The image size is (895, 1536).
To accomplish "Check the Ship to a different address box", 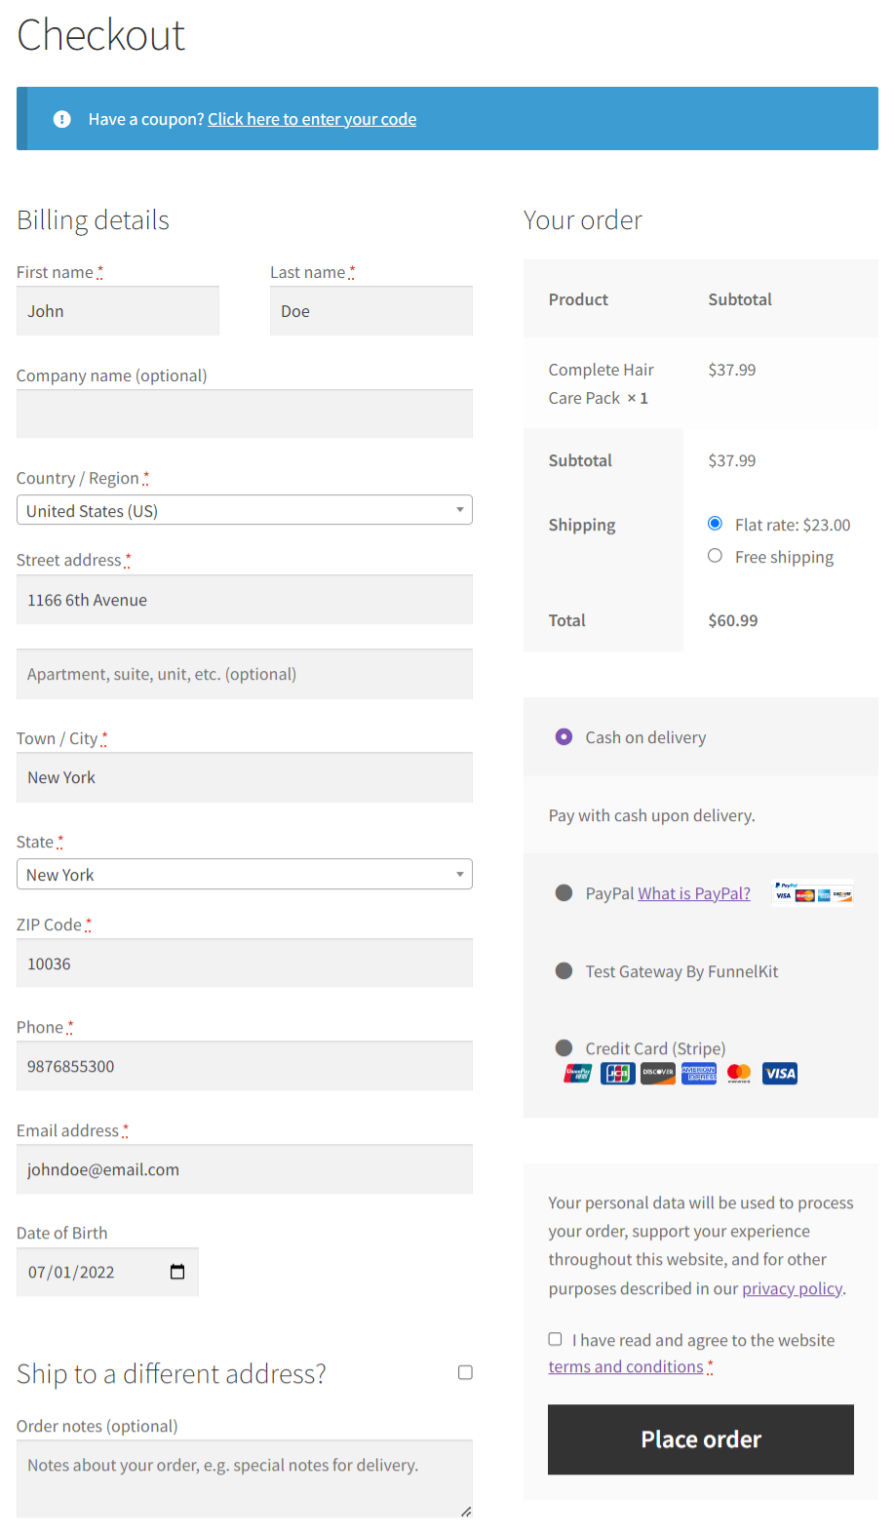I will (x=464, y=1372).
